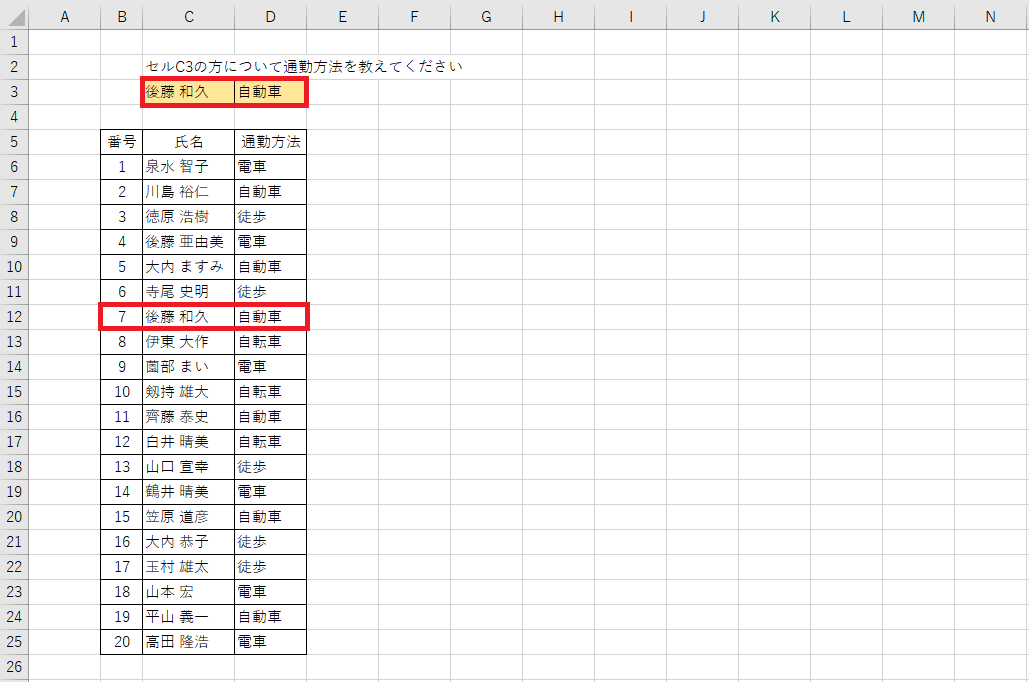Select 電車 commute cell for 泉水 智子

point(270,167)
